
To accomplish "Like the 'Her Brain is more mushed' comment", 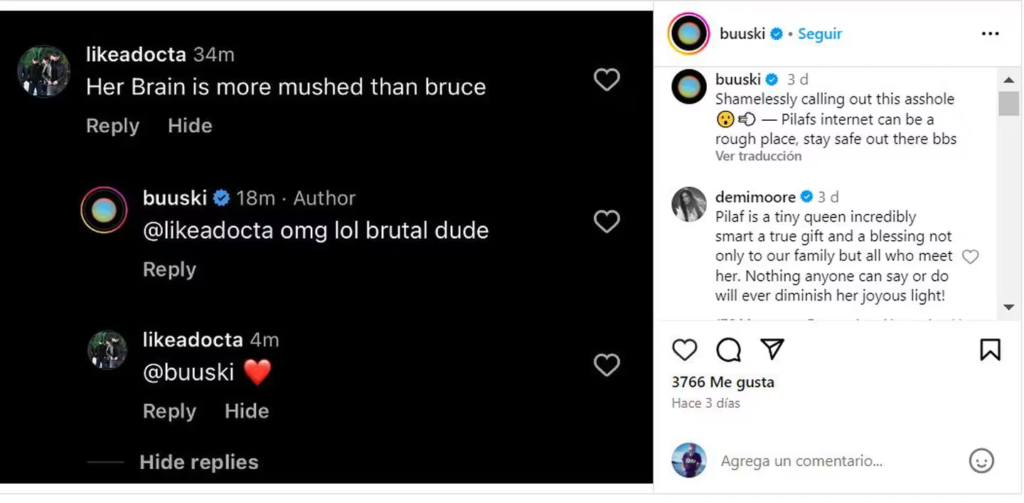I will coord(607,80).
